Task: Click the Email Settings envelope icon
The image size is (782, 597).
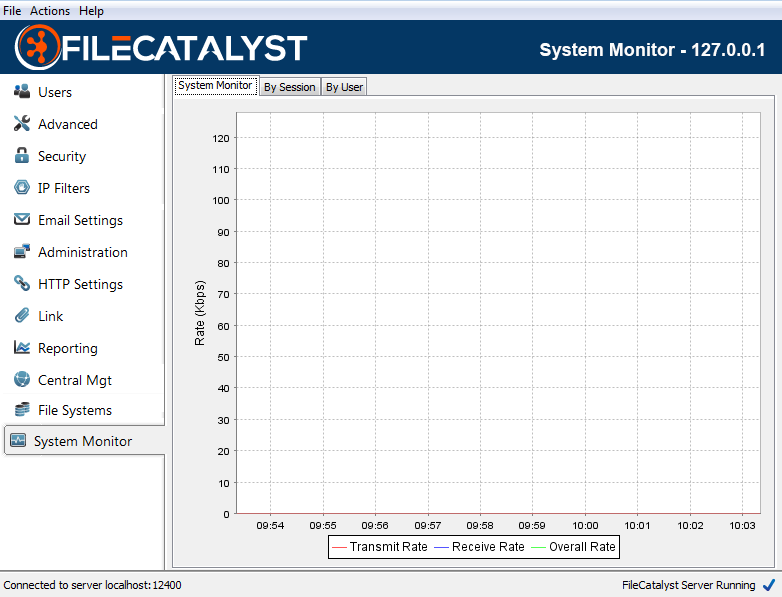Action: point(22,219)
